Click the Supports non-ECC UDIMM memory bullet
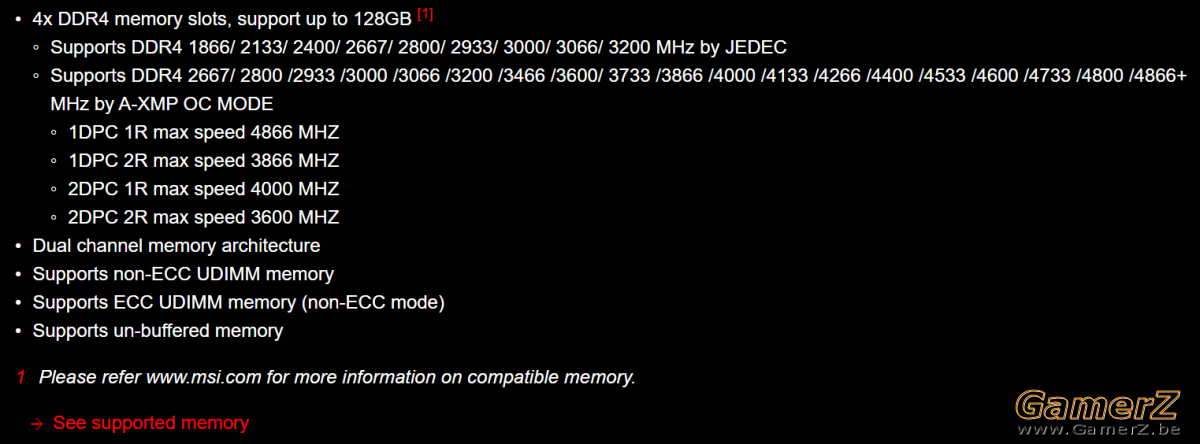The height and width of the screenshot is (444, 1200). tap(183, 273)
